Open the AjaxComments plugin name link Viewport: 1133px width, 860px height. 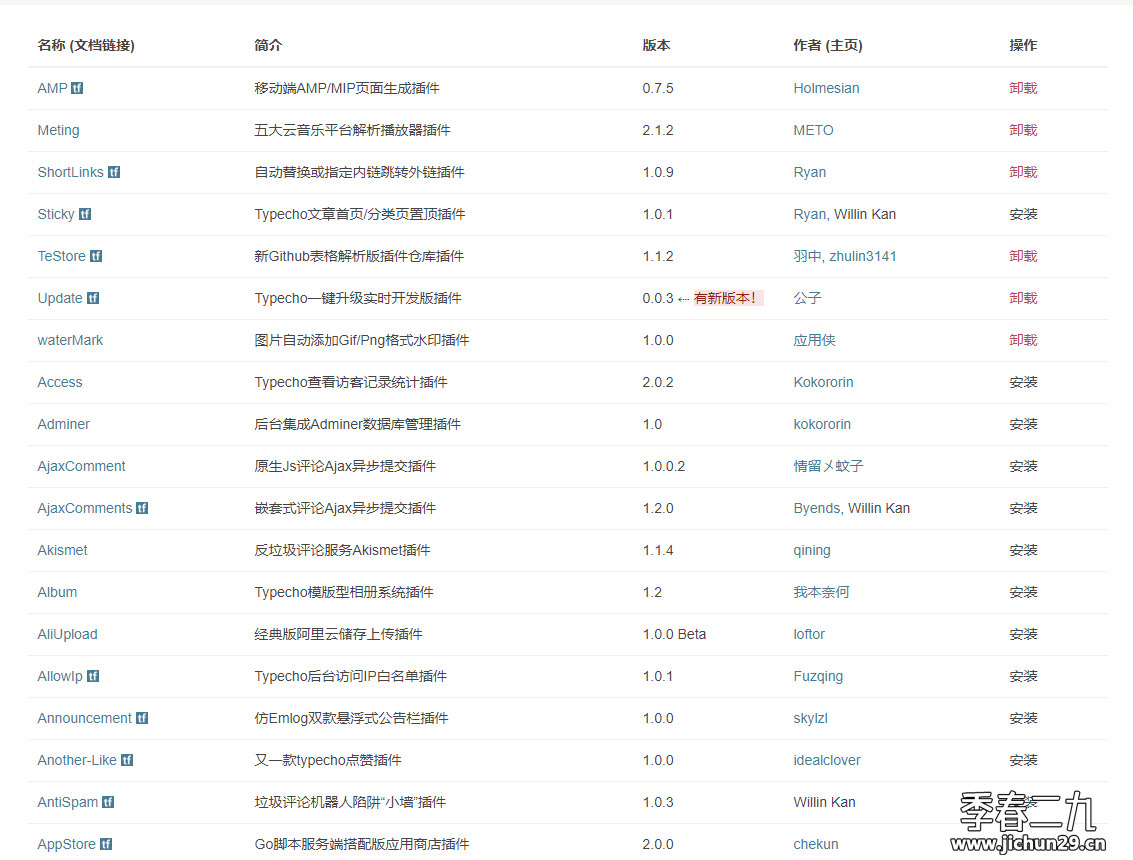(x=85, y=508)
